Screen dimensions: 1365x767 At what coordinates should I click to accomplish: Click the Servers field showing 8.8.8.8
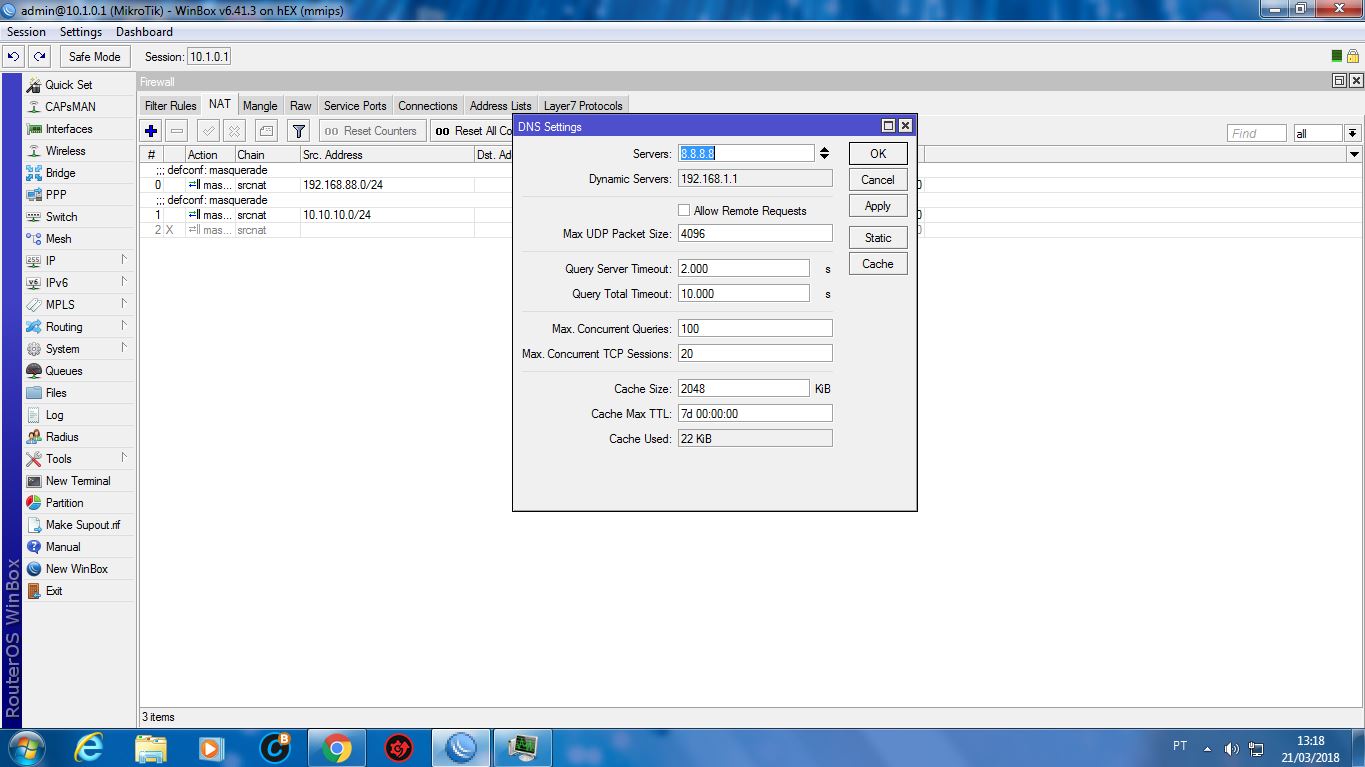click(x=746, y=153)
